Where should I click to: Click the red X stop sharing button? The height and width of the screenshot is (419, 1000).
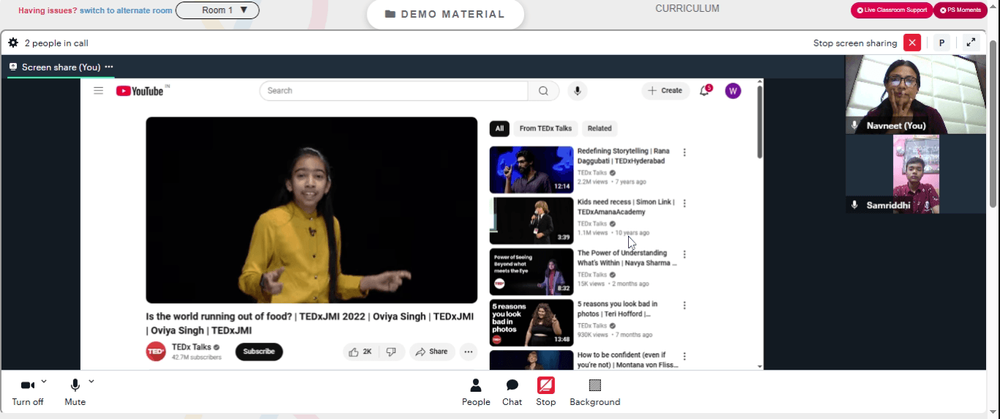912,43
